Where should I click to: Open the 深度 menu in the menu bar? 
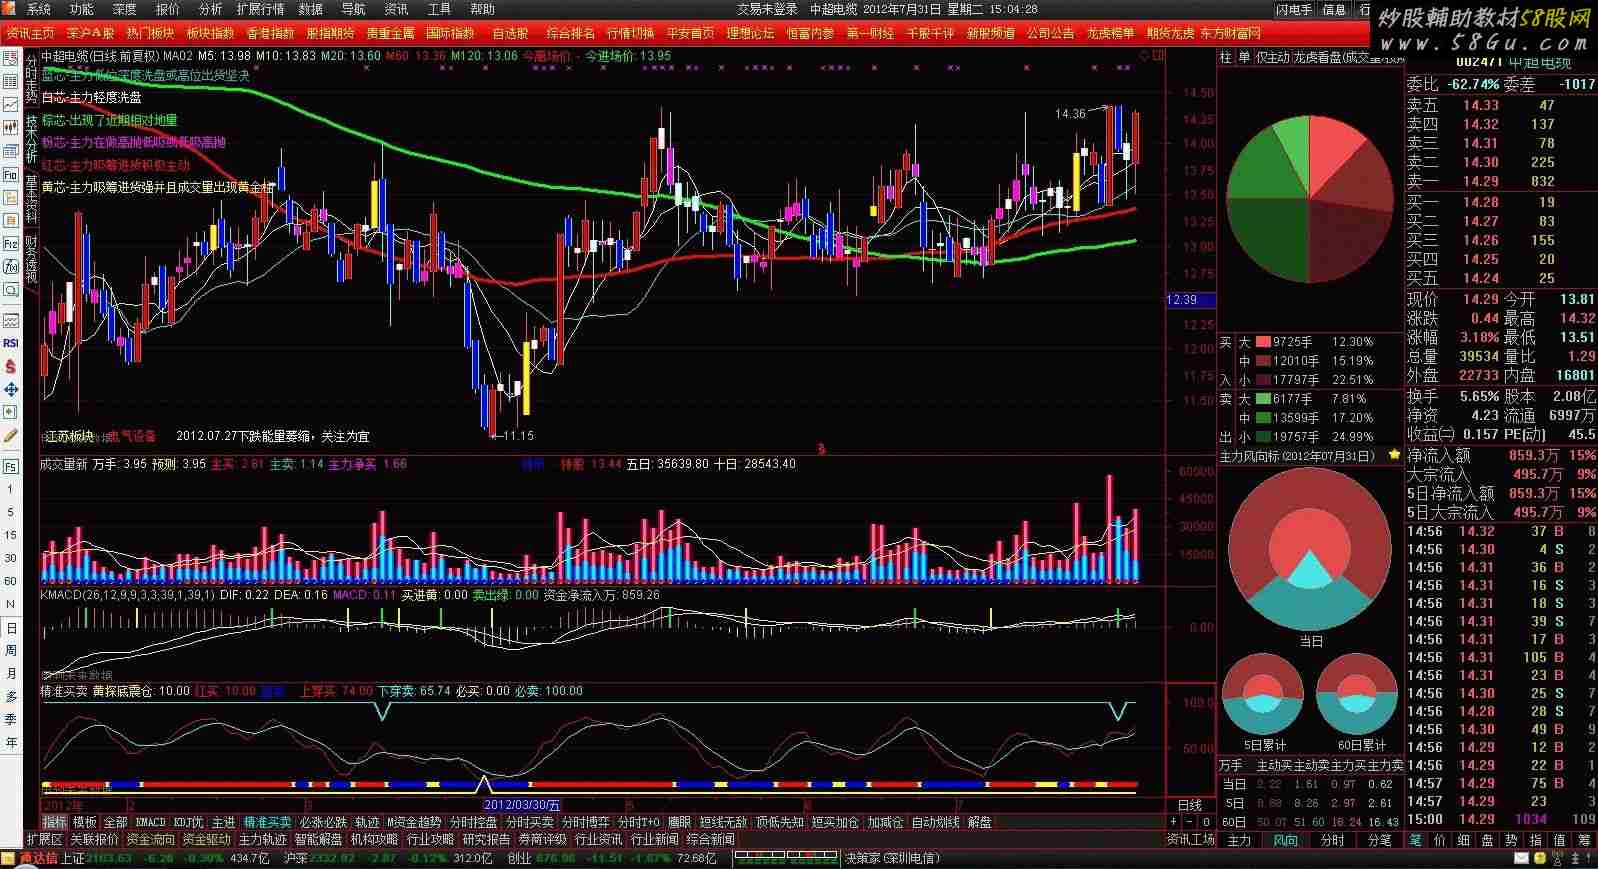[125, 9]
